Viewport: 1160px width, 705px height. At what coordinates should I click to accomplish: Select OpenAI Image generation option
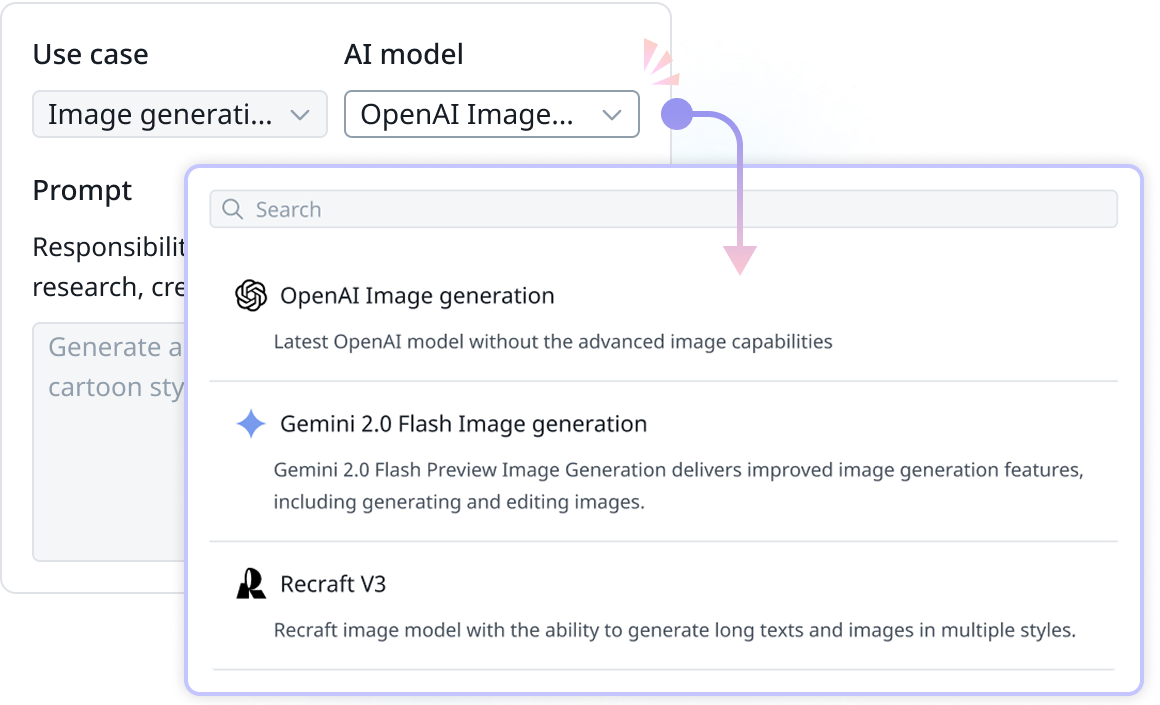tap(417, 296)
